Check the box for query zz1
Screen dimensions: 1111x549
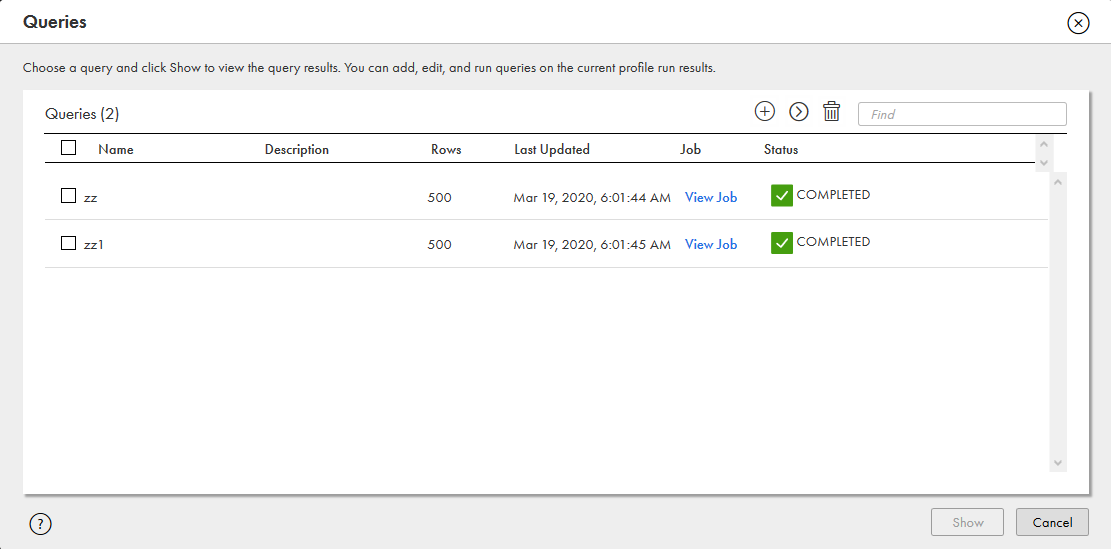(x=69, y=243)
